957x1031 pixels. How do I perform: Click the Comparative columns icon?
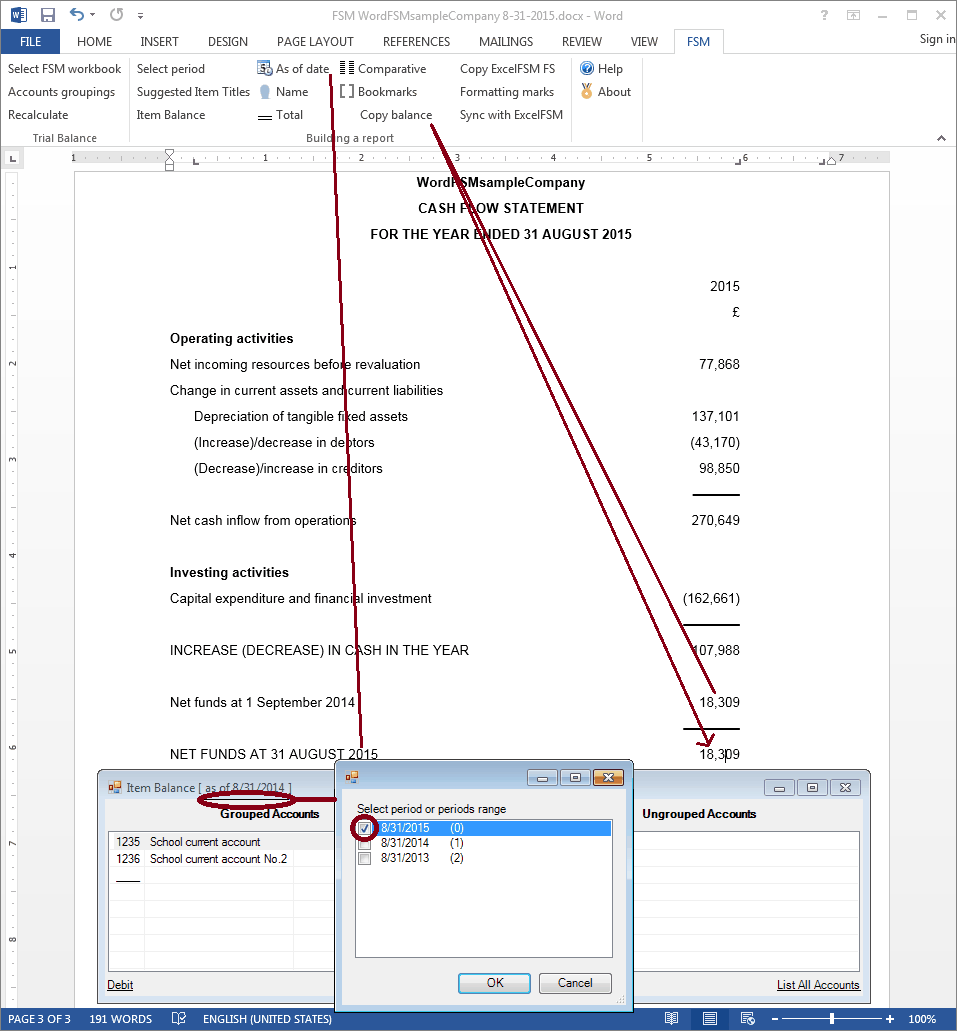[x=347, y=69]
